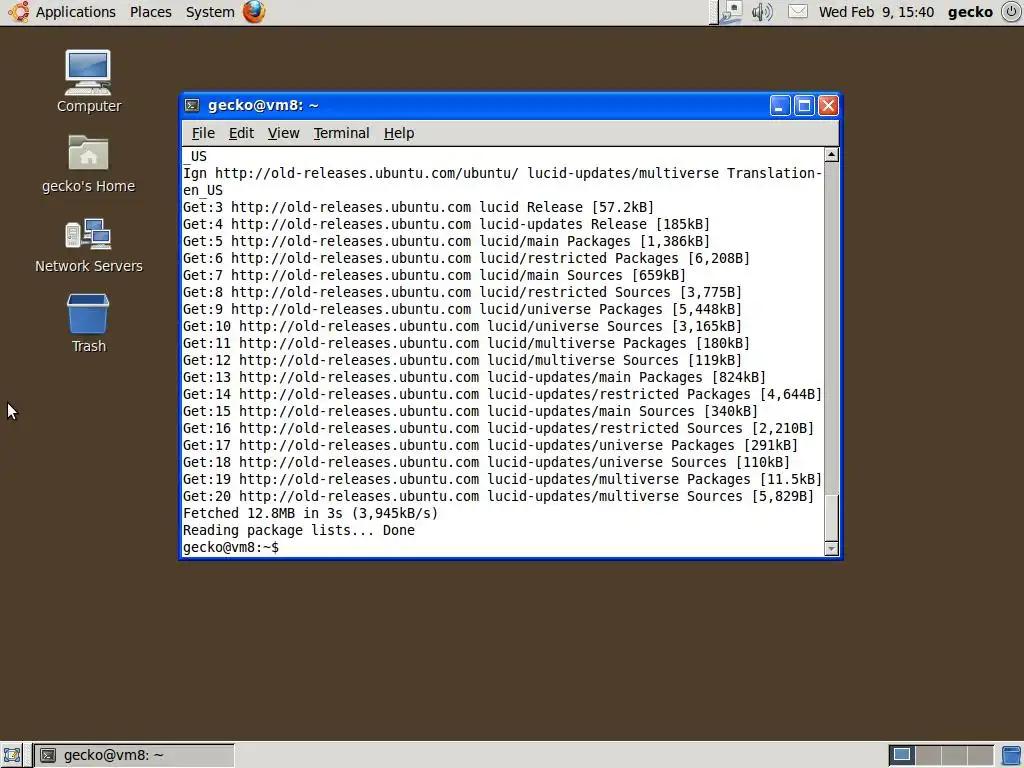Click the Get:12 lucid/multiverse Sources line
1024x768 pixels.
tap(462, 360)
